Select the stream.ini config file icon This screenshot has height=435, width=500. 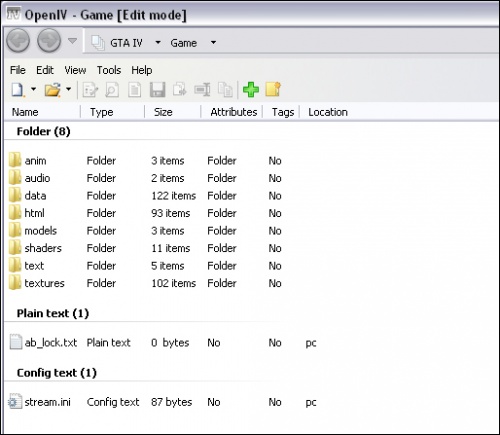pyautogui.click(x=15, y=402)
